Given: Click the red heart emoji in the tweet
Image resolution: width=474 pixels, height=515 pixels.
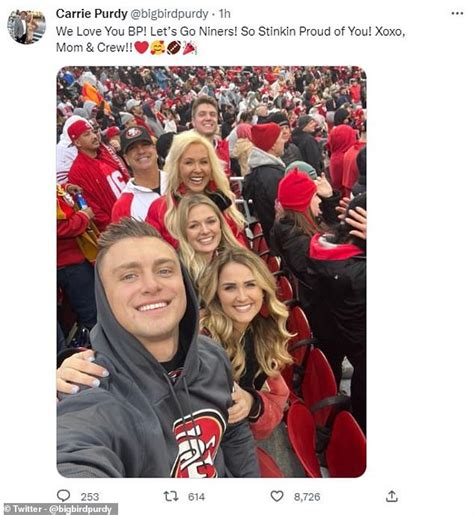Looking at the screenshot, I should [141, 47].
